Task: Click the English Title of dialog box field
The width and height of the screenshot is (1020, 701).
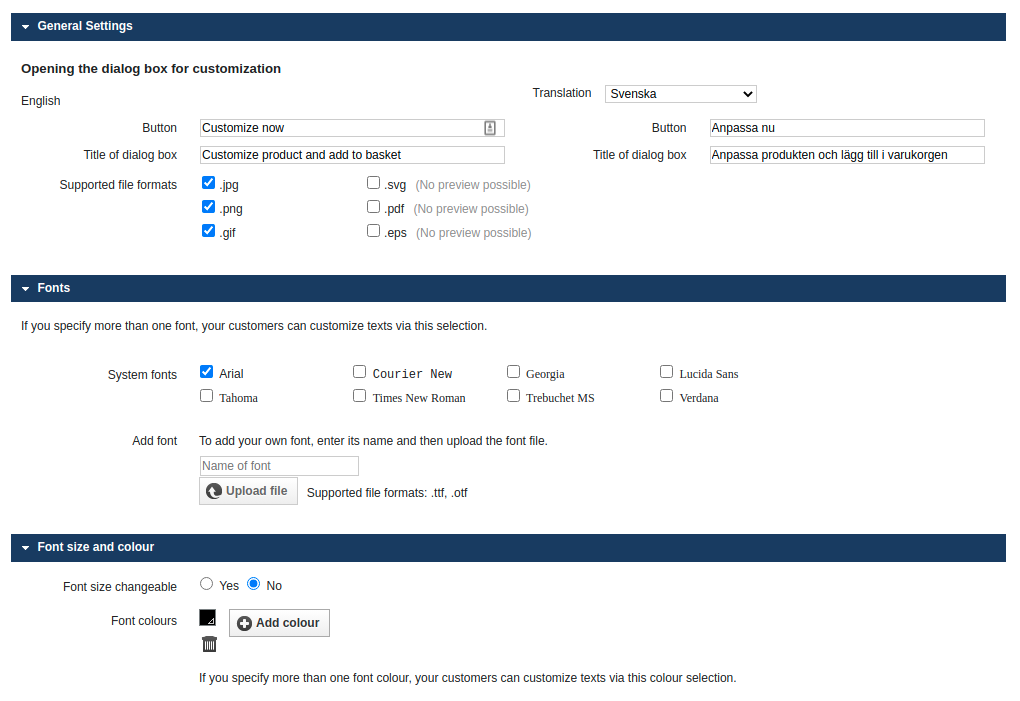Action: pos(352,155)
